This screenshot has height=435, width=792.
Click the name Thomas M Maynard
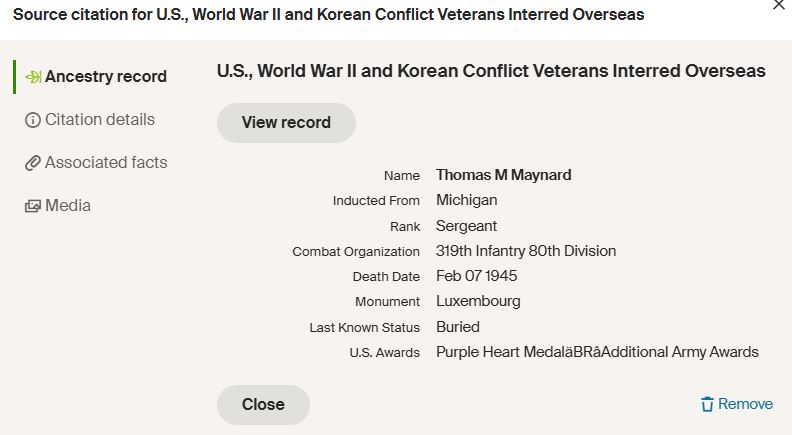pos(504,175)
